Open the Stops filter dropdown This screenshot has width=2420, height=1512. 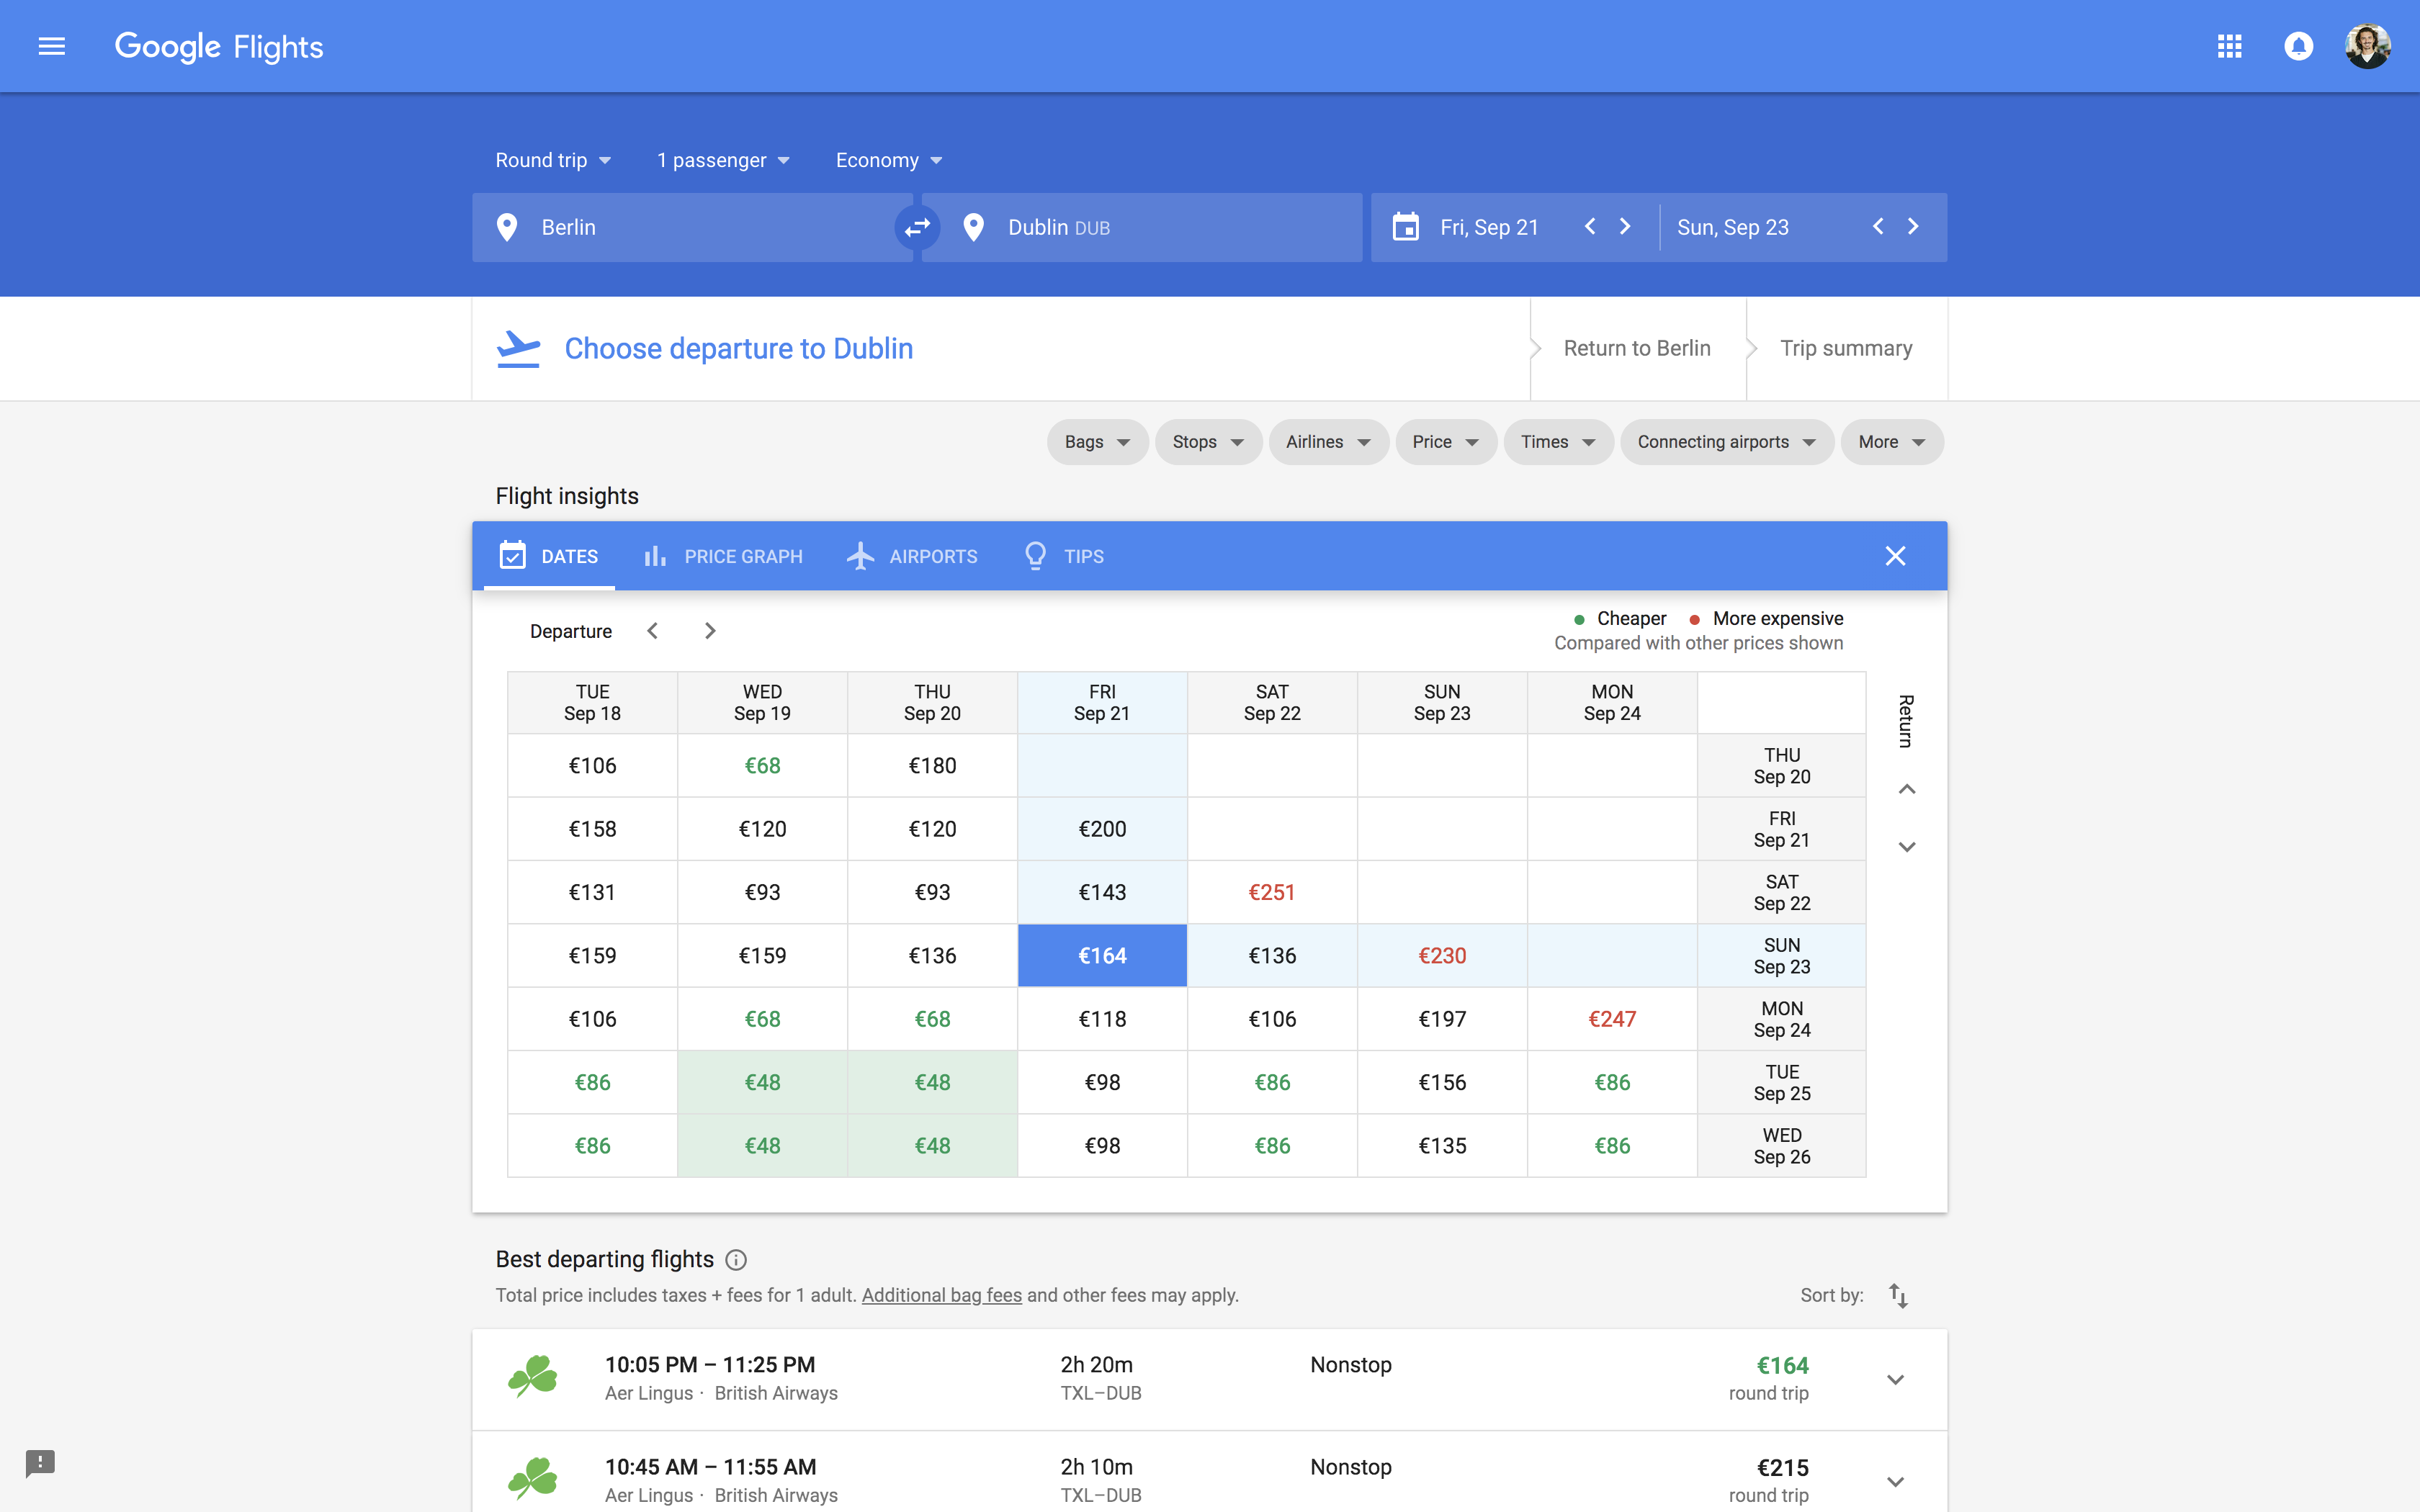pos(1207,441)
